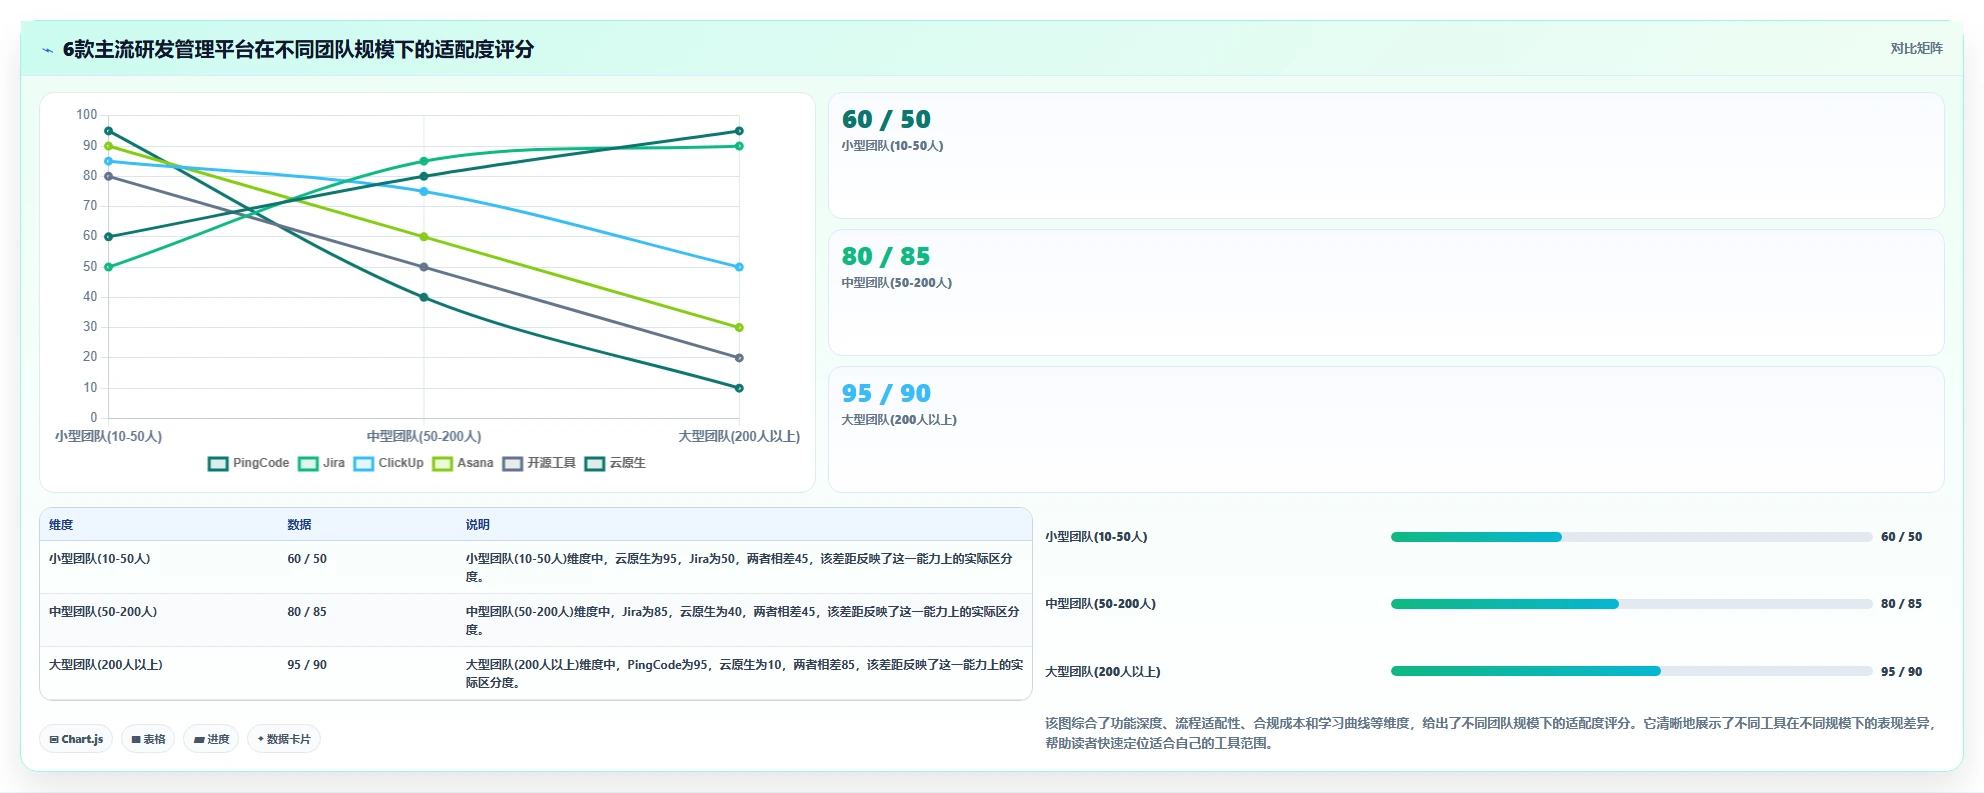Toggle the ClickUp series in the chart legend
This screenshot has width=1984, height=793.
tap(389, 463)
